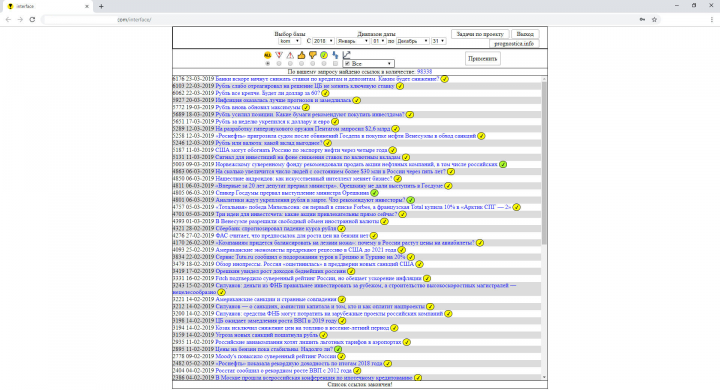Bookmark this page with star icon

654,20
